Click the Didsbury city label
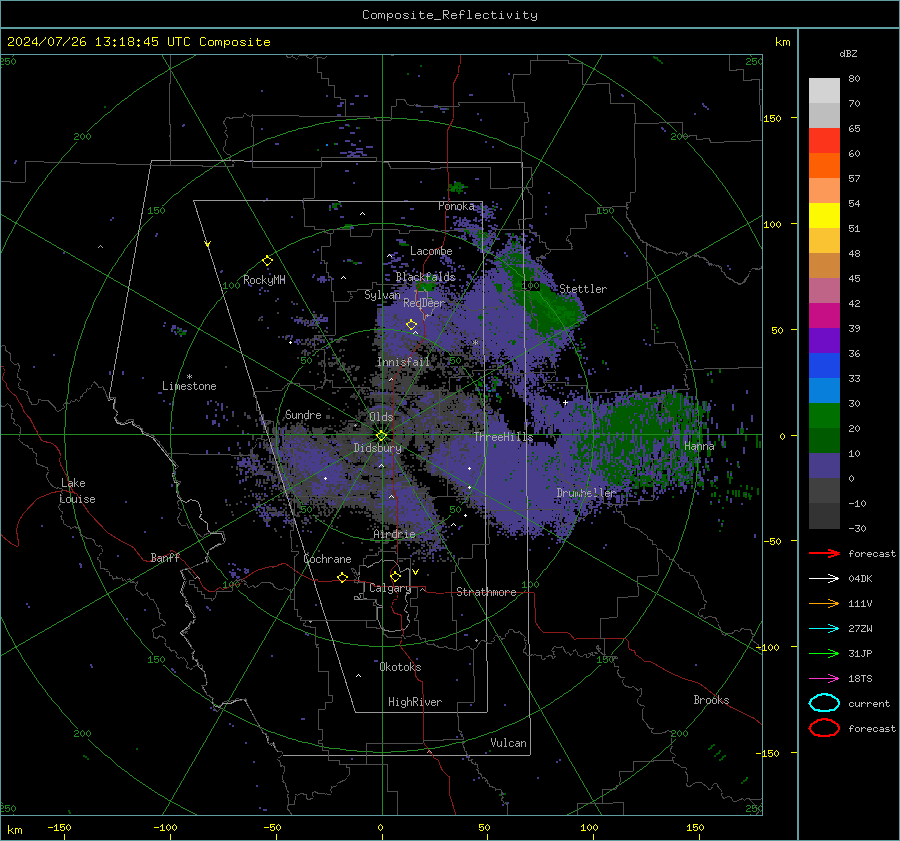This screenshot has width=900, height=841. click(378, 448)
